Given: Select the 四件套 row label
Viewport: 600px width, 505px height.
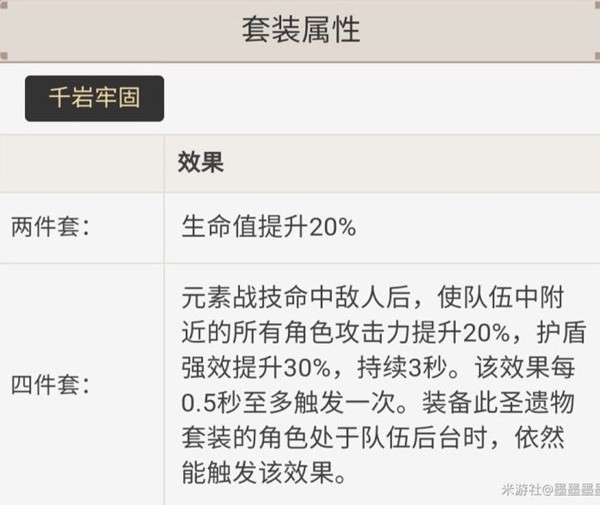Looking at the screenshot, I should (x=50, y=384).
